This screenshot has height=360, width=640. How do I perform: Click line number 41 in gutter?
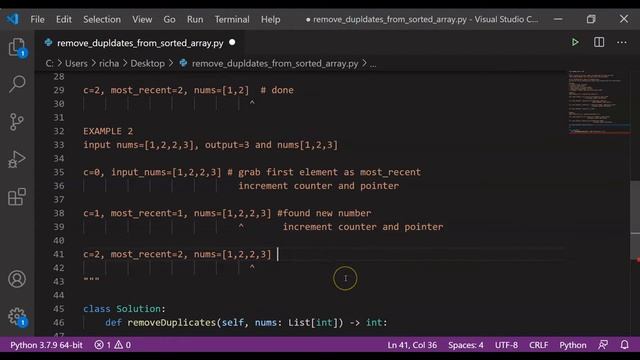tap(59, 254)
